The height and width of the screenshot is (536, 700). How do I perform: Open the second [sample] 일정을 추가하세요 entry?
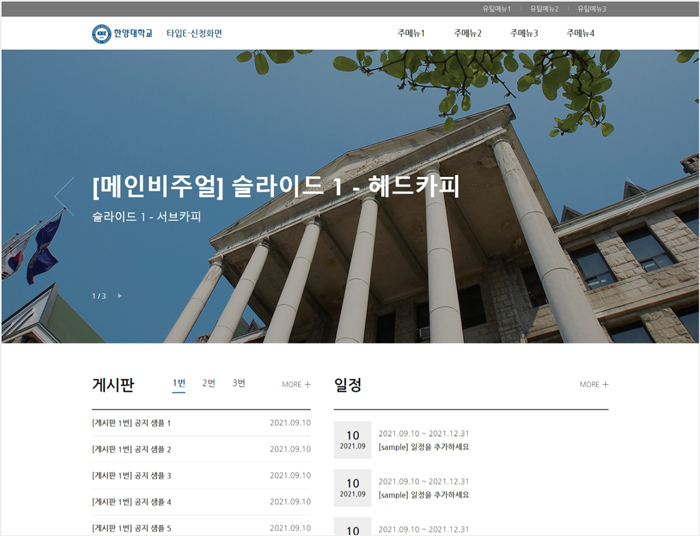(424, 495)
